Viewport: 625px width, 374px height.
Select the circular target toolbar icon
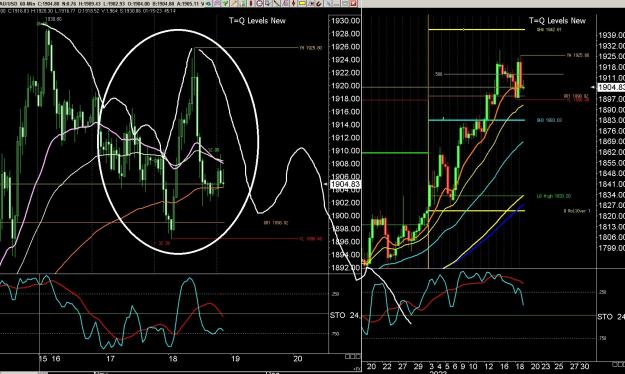coord(259,3)
